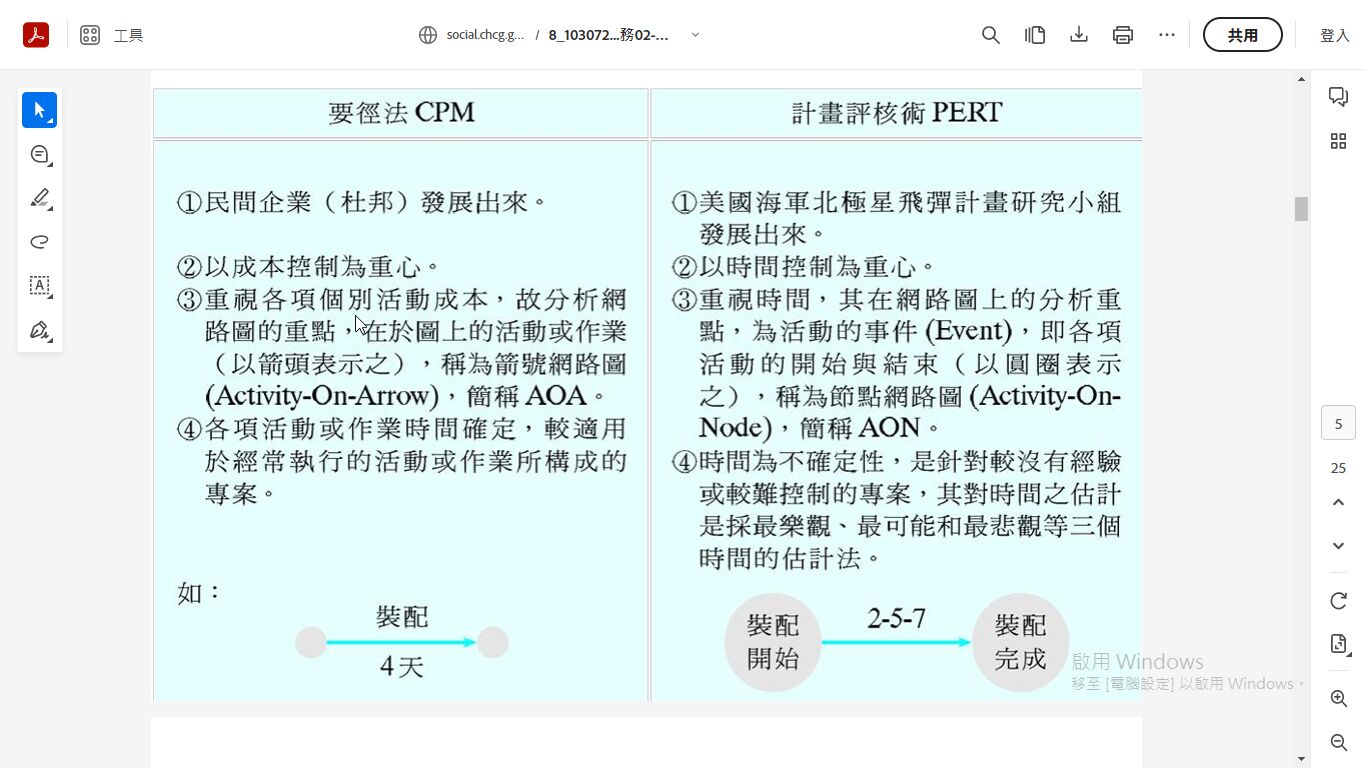Viewport: 1366px width, 768px height.
Task: Select the add comment tool
Action: pyautogui.click(x=40, y=154)
